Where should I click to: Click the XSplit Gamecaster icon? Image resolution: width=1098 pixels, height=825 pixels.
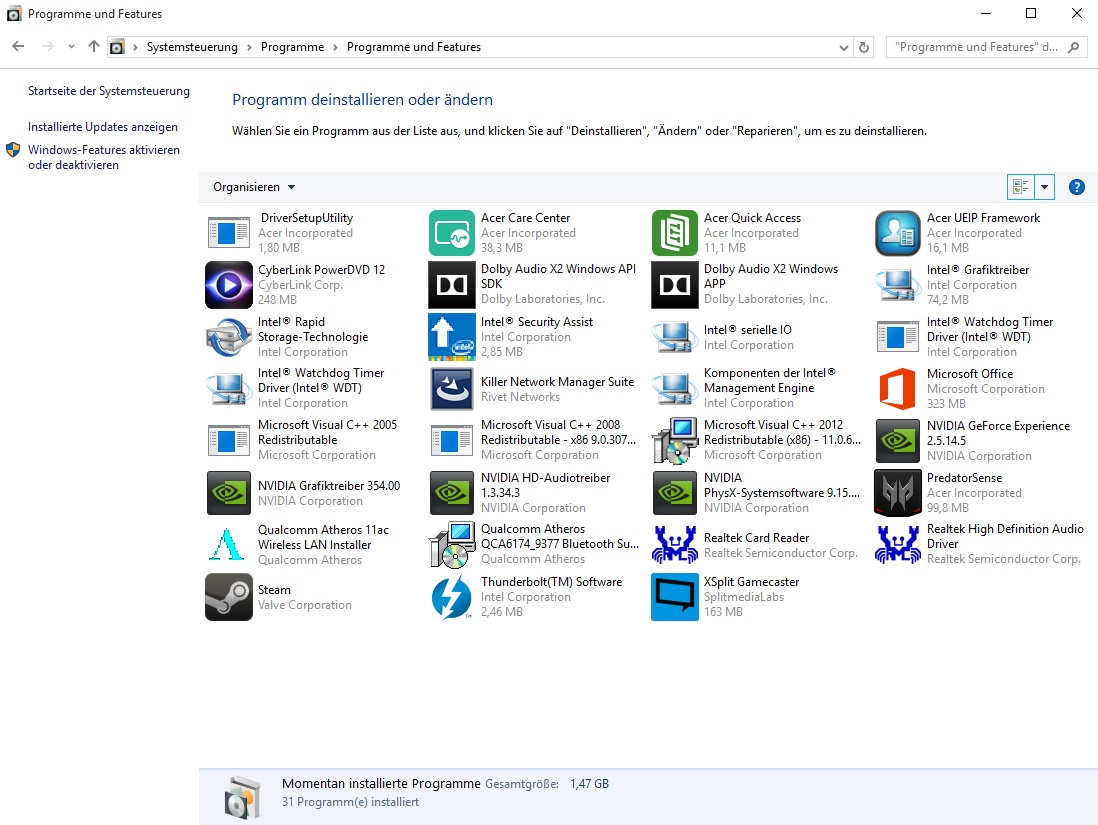(x=674, y=597)
